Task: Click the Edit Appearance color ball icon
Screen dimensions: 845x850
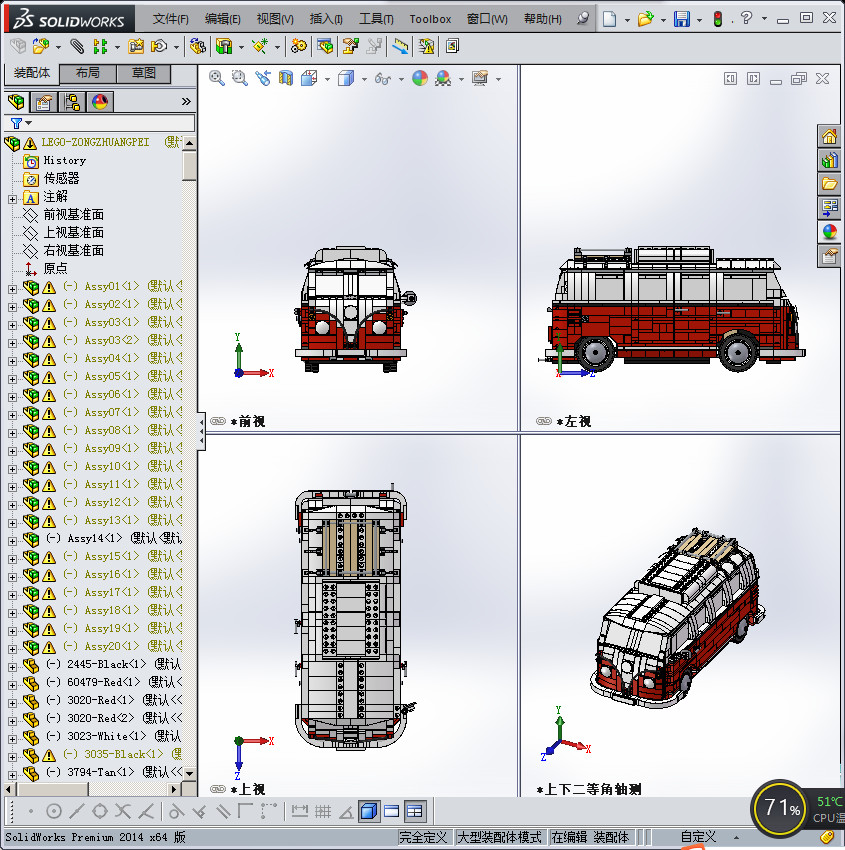Action: [420, 78]
